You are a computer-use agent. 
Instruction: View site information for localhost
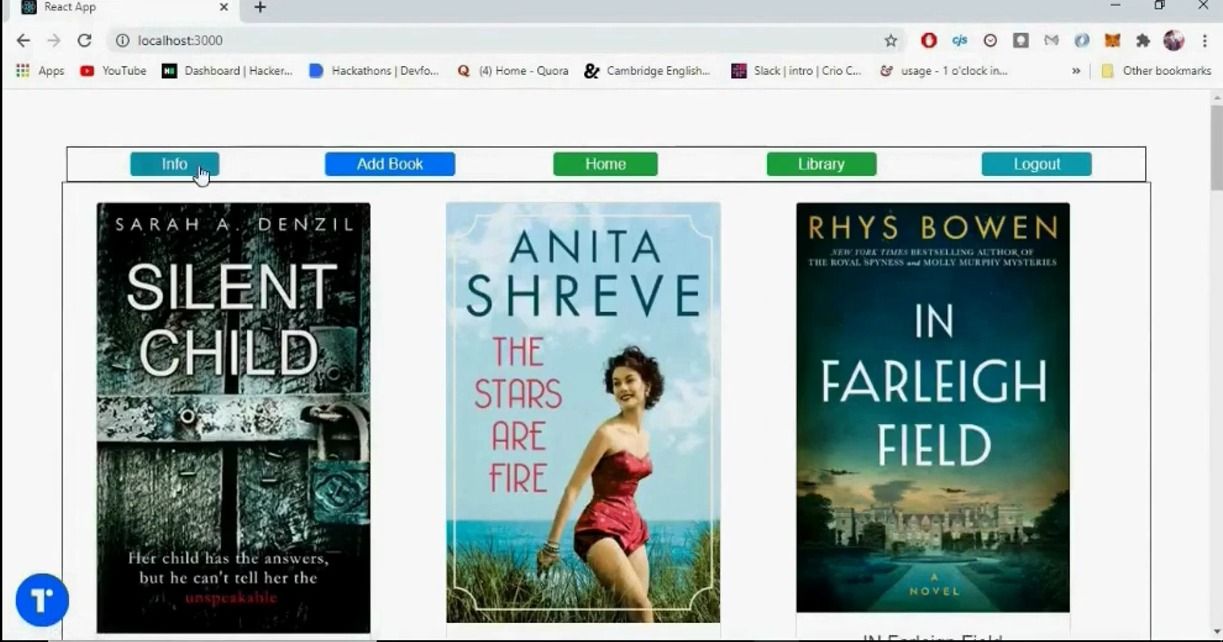[x=122, y=41]
